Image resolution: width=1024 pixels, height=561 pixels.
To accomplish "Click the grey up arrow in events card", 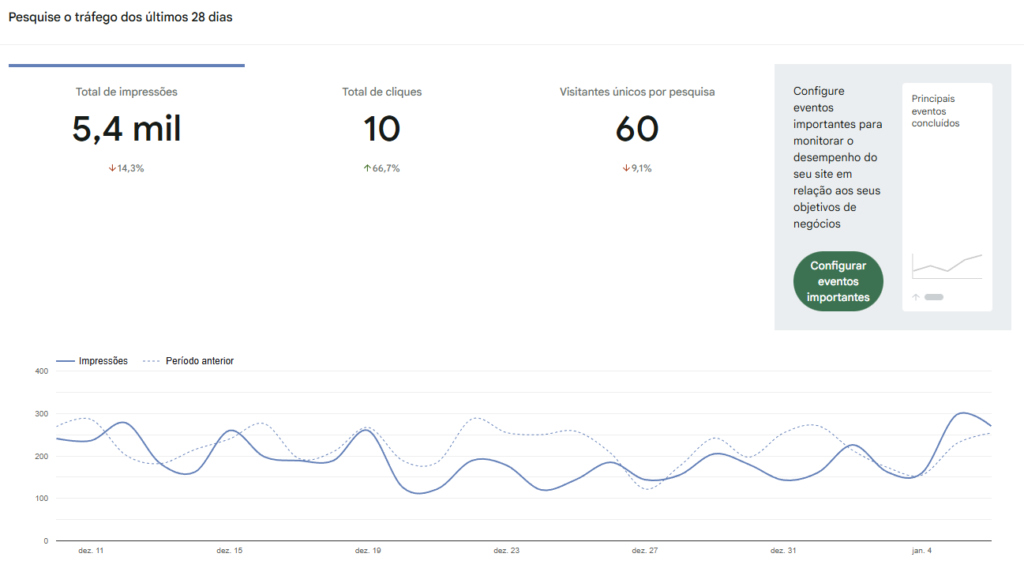I will [916, 297].
